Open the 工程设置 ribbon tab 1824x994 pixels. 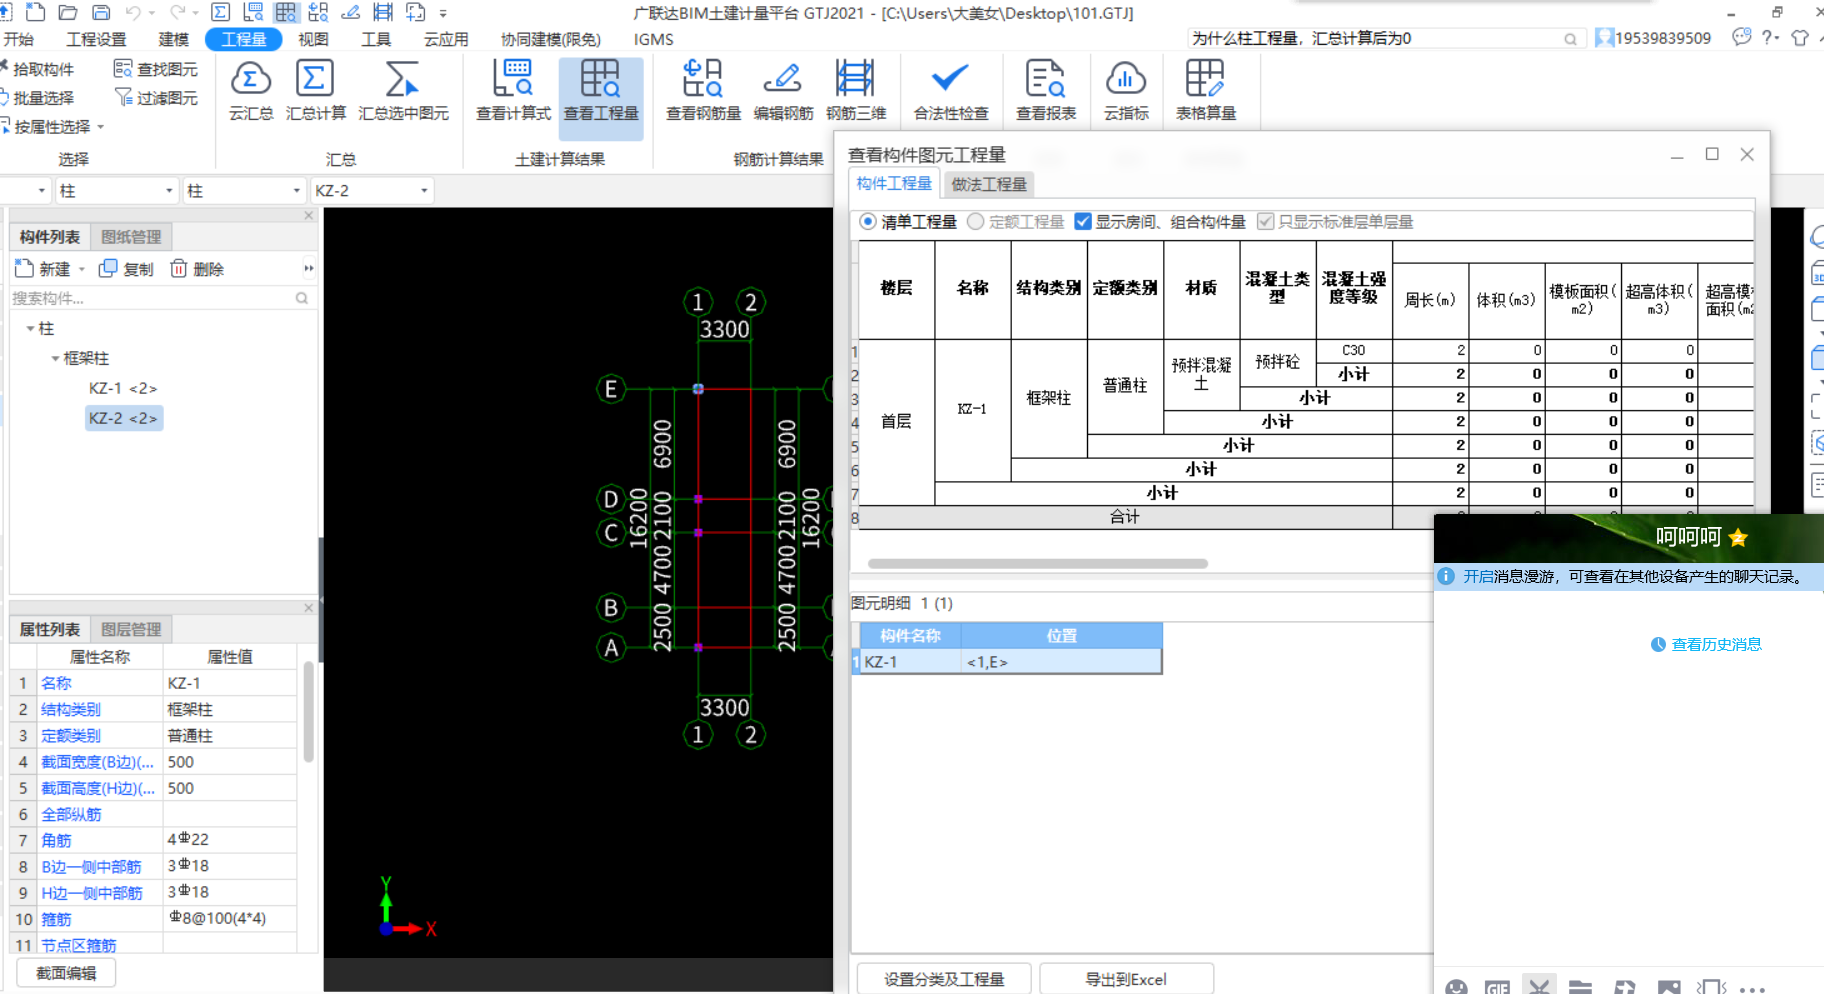(96, 39)
